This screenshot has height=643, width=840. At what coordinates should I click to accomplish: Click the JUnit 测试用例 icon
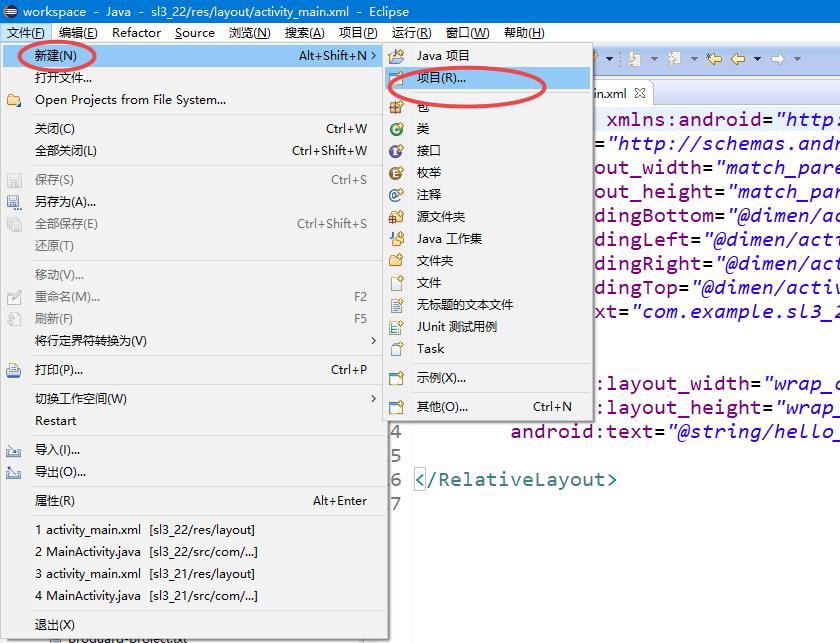[396, 327]
